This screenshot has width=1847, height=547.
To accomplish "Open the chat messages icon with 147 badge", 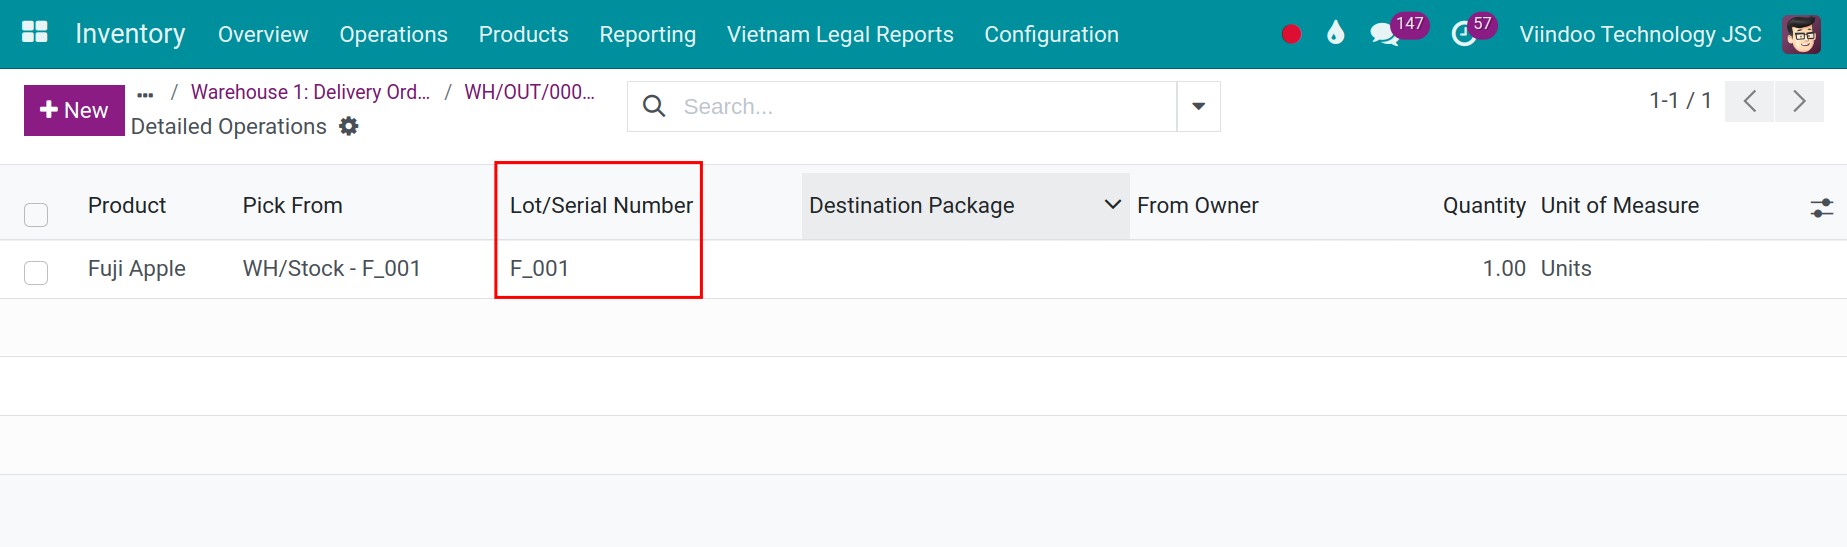I will (x=1385, y=34).
